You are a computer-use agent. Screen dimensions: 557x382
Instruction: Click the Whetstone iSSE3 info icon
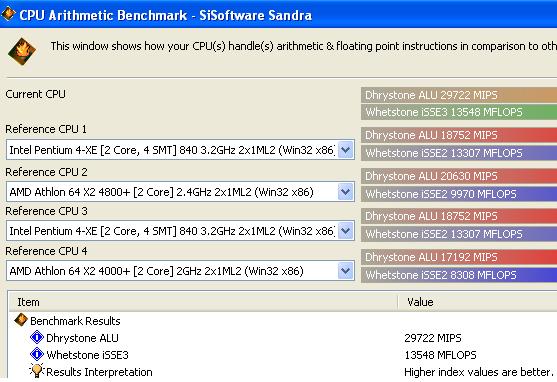coord(37,354)
